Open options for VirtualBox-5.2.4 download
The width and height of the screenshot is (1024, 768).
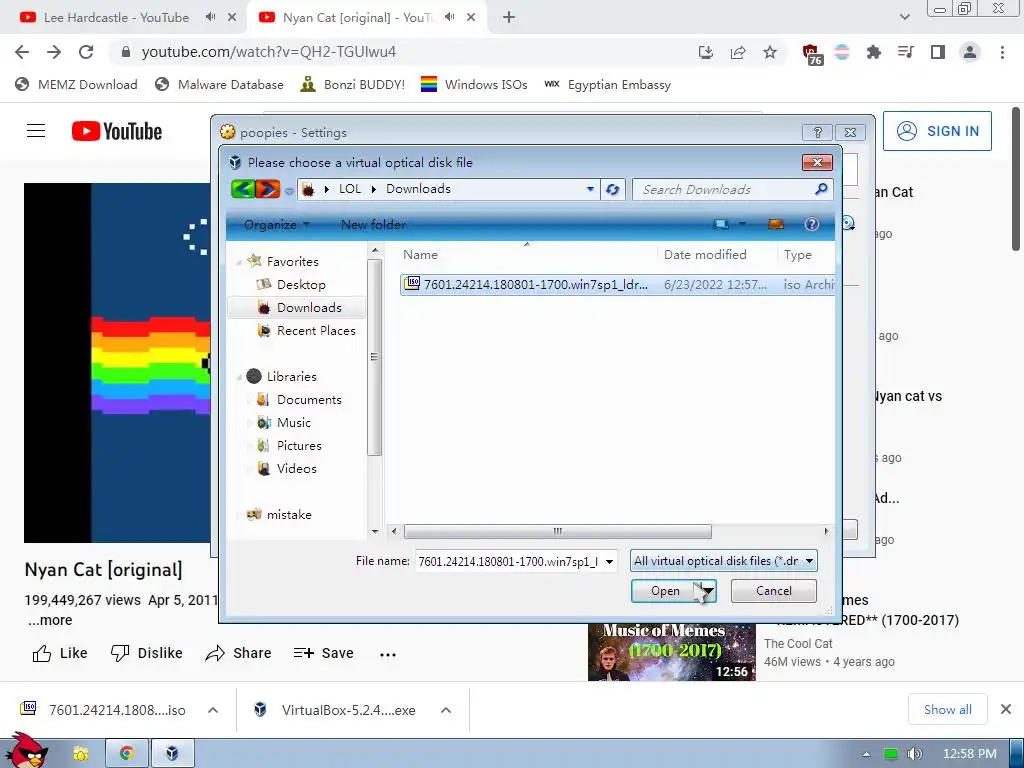click(445, 710)
